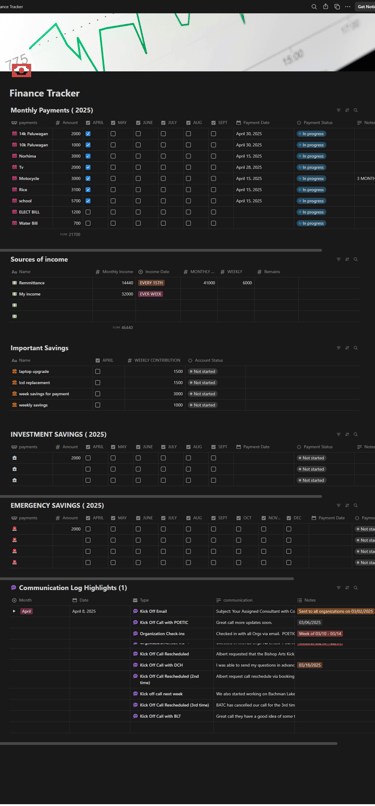Open sort for Communication Log Highlights
This screenshot has width=375, height=806.
click(347, 588)
